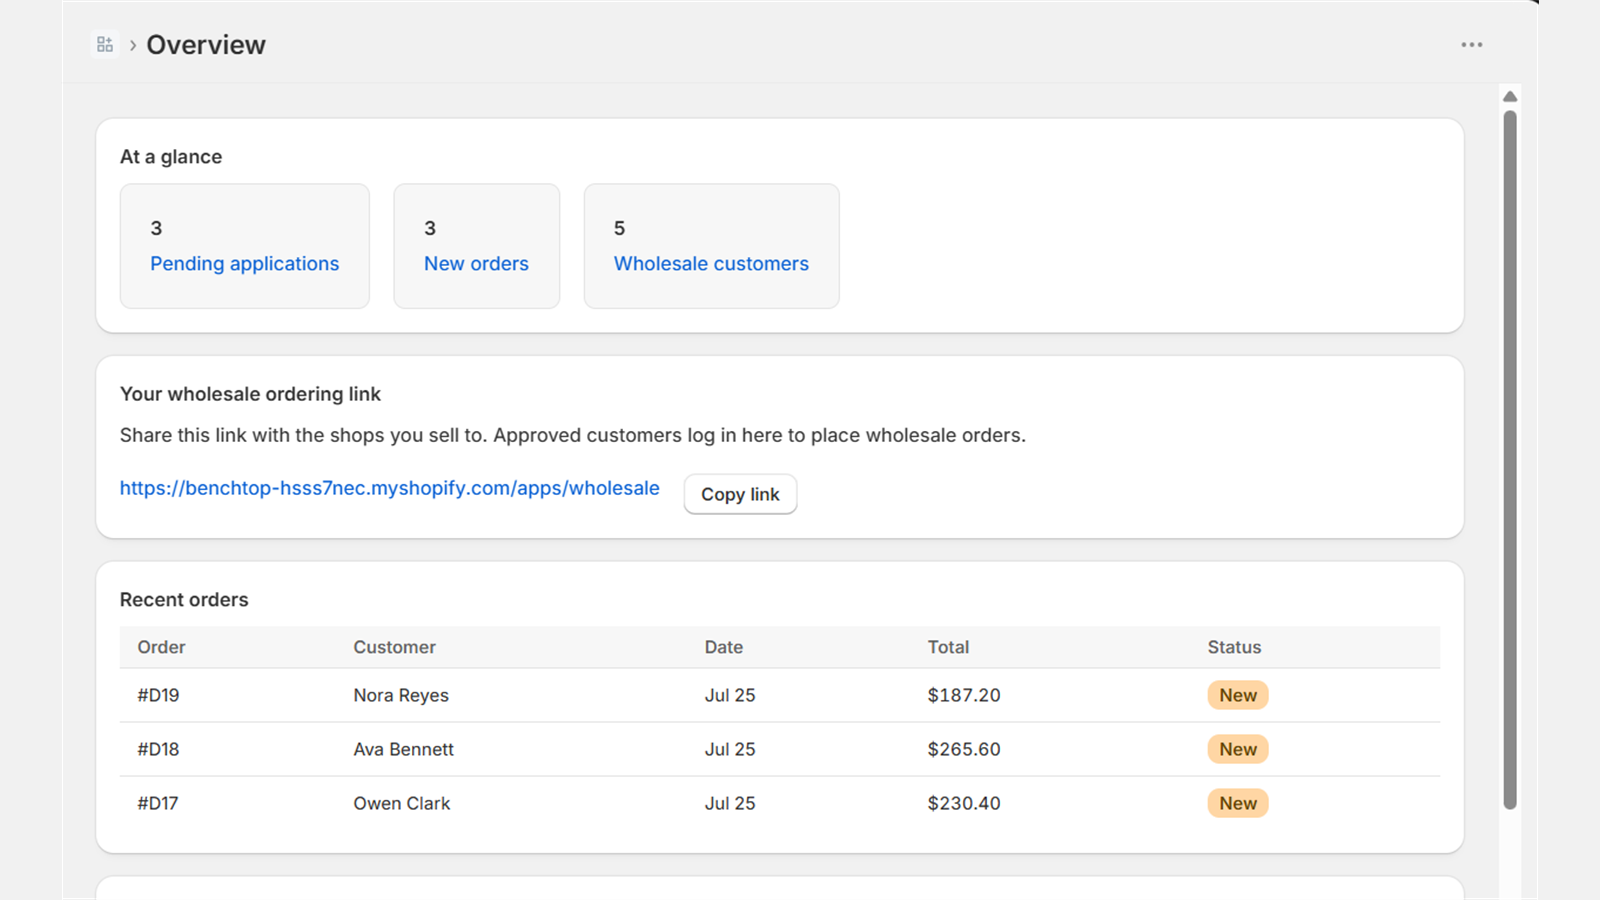Click the Status column header
The width and height of the screenshot is (1600, 900).
(x=1234, y=647)
